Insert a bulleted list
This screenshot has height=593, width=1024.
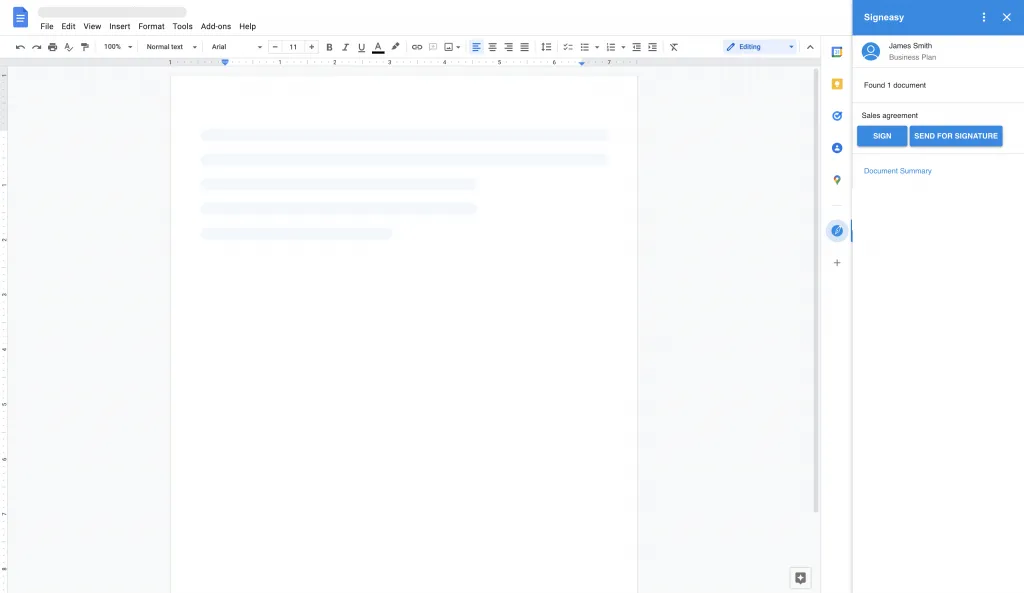click(x=584, y=47)
